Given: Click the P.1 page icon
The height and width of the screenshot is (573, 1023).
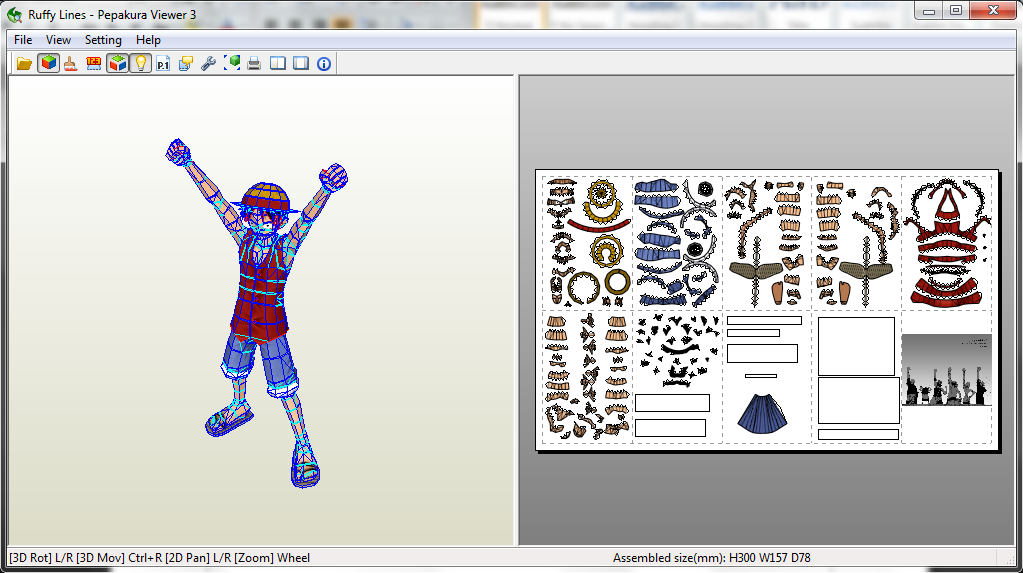Looking at the screenshot, I should coord(163,63).
